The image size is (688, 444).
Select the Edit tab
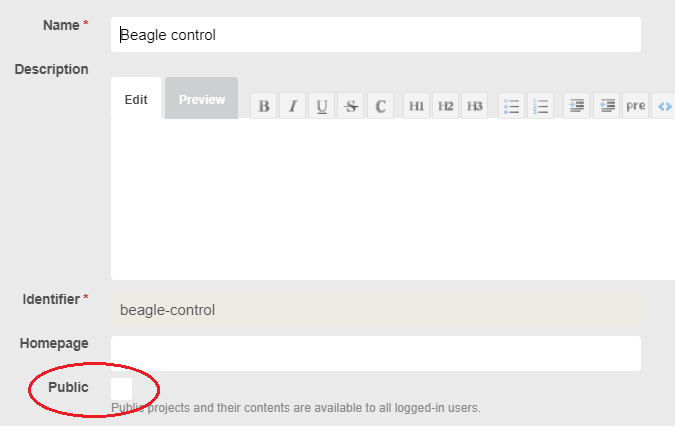pyautogui.click(x=136, y=98)
